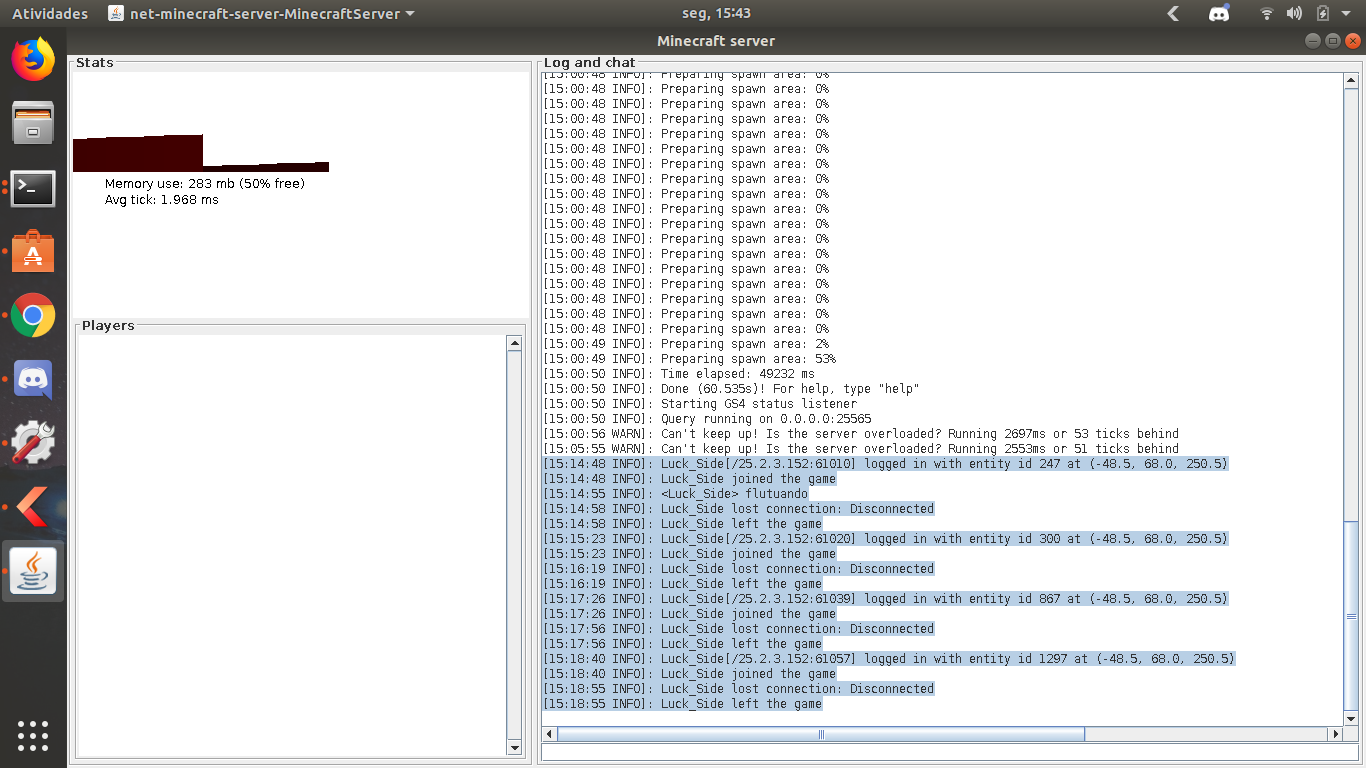Viewport: 1366px width, 768px height.
Task: Click the 15:17:26 'Luck_Side joined the game' line
Action: click(689, 614)
